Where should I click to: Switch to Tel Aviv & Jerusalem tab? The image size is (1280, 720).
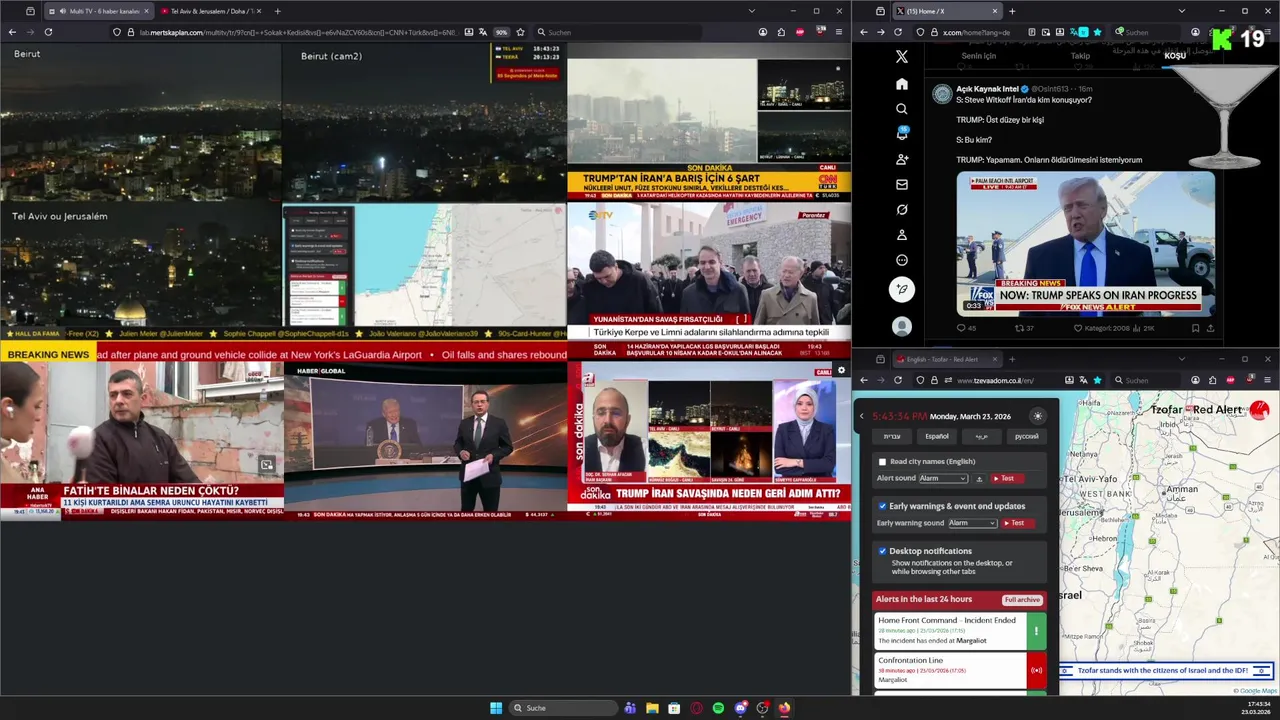(210, 11)
